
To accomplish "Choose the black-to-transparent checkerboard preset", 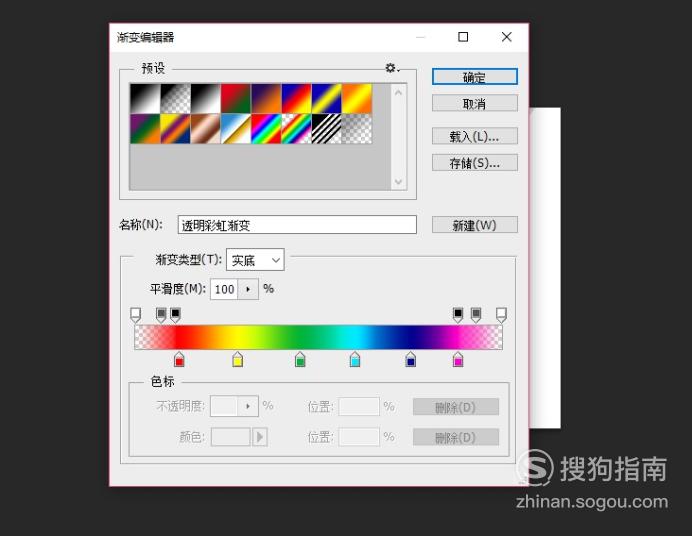I will pyautogui.click(x=176, y=98).
